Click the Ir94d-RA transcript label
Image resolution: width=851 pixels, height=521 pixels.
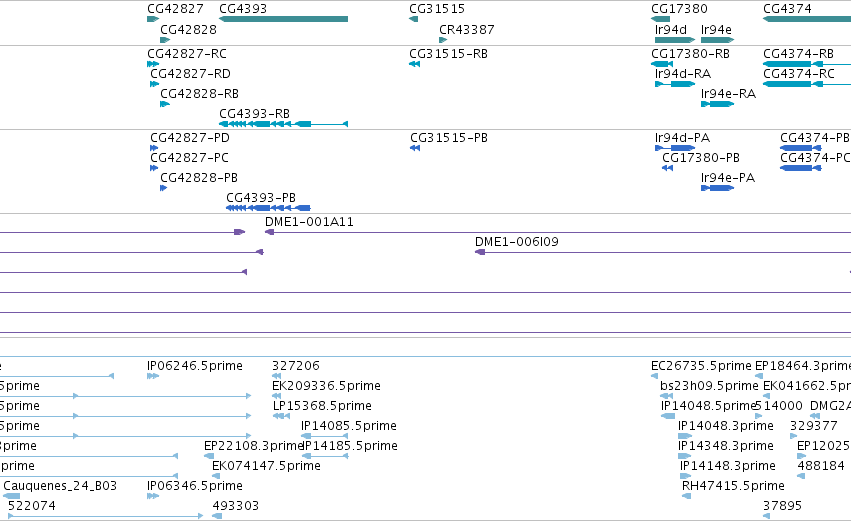(683, 73)
